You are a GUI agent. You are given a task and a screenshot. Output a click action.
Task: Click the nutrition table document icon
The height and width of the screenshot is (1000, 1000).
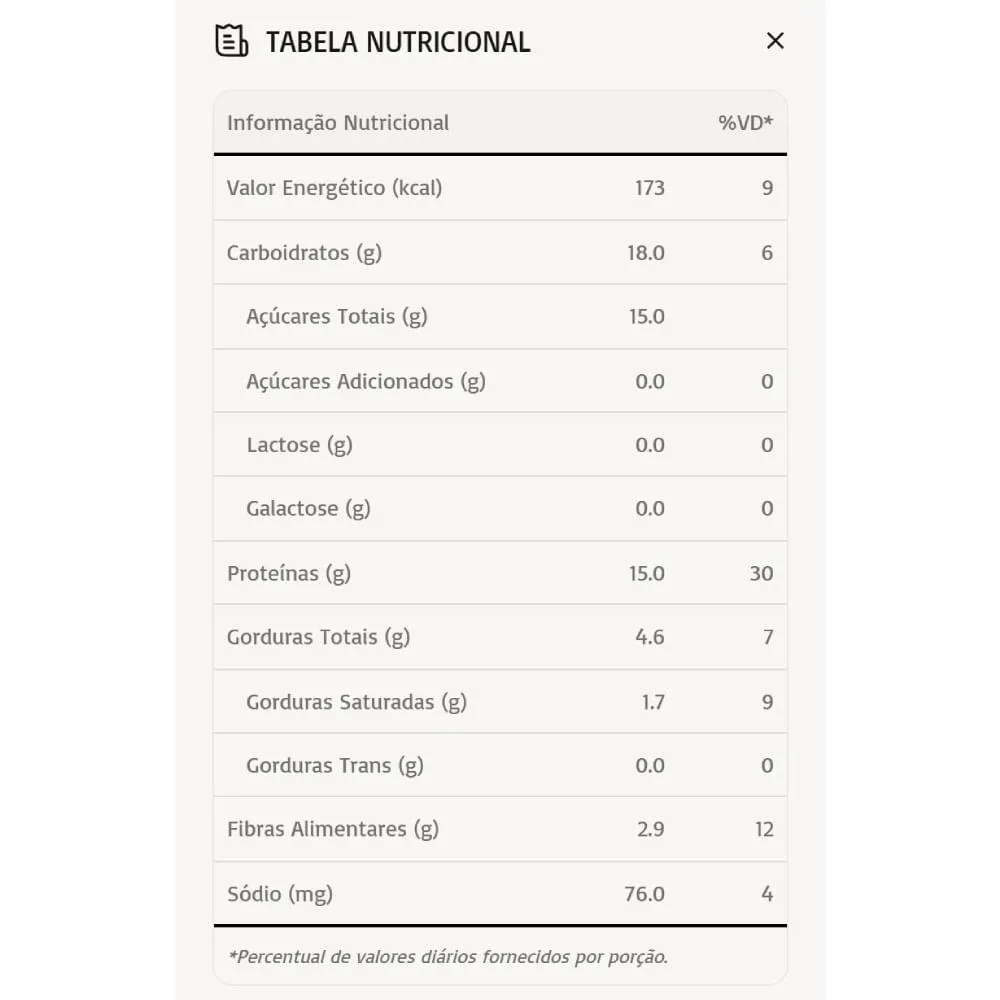click(232, 41)
